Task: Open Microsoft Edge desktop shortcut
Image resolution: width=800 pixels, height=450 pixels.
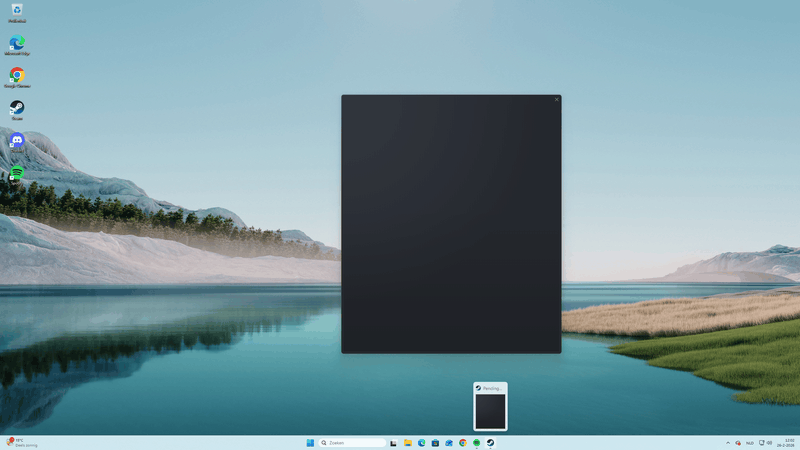Action: coord(17,45)
